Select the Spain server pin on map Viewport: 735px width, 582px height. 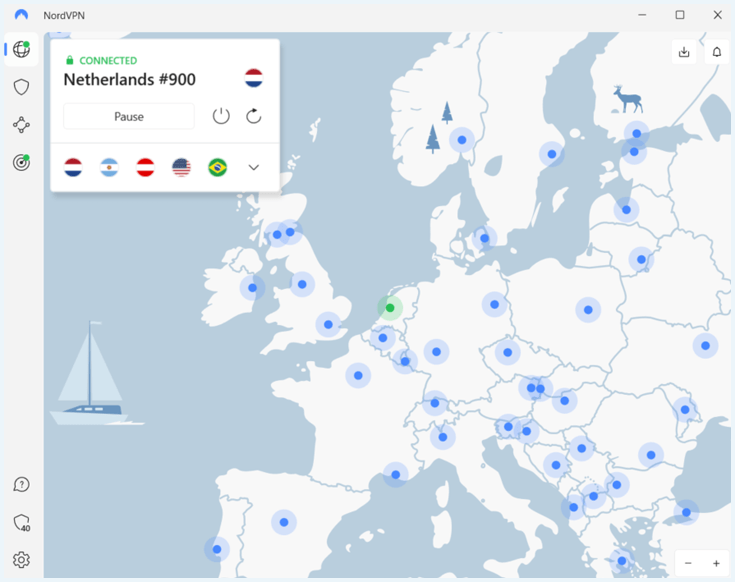[x=284, y=522]
